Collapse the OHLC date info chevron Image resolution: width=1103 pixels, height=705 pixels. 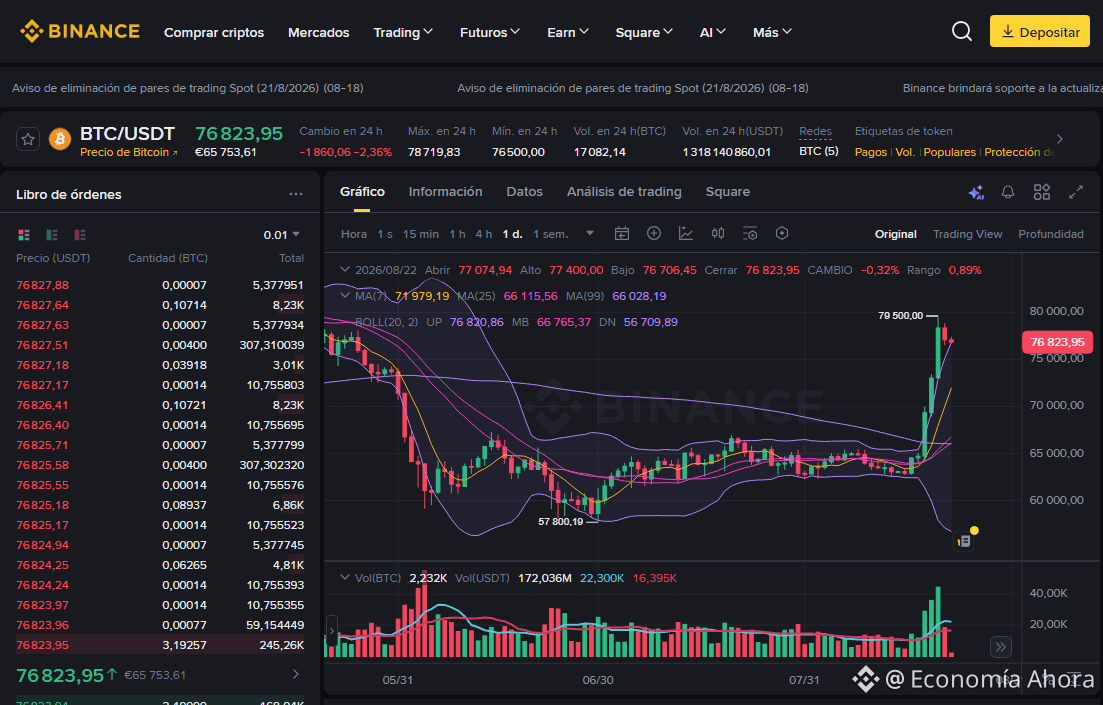pyautogui.click(x=345, y=269)
